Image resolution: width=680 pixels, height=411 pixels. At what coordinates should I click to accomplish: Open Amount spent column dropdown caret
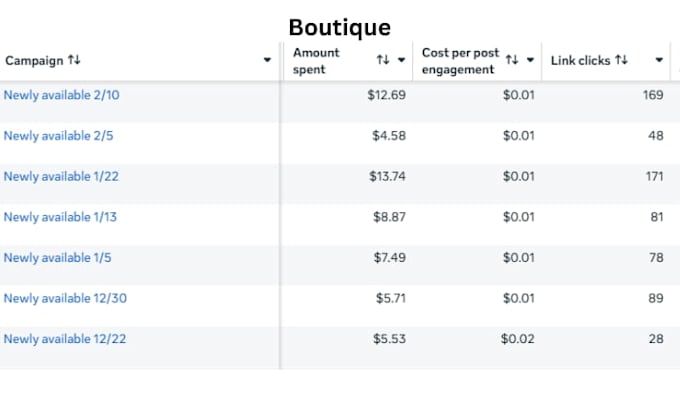pos(401,60)
